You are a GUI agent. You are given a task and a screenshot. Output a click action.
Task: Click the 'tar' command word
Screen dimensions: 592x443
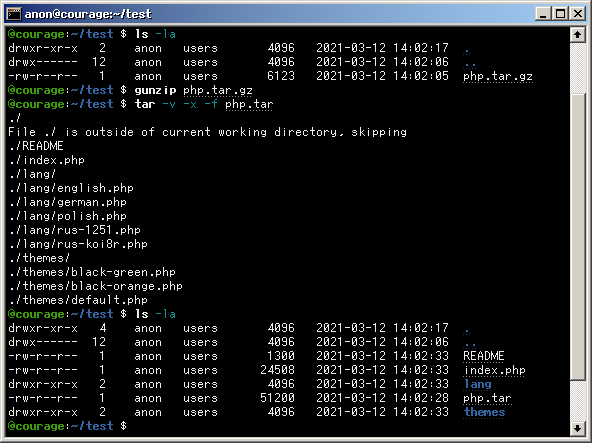tap(145, 104)
